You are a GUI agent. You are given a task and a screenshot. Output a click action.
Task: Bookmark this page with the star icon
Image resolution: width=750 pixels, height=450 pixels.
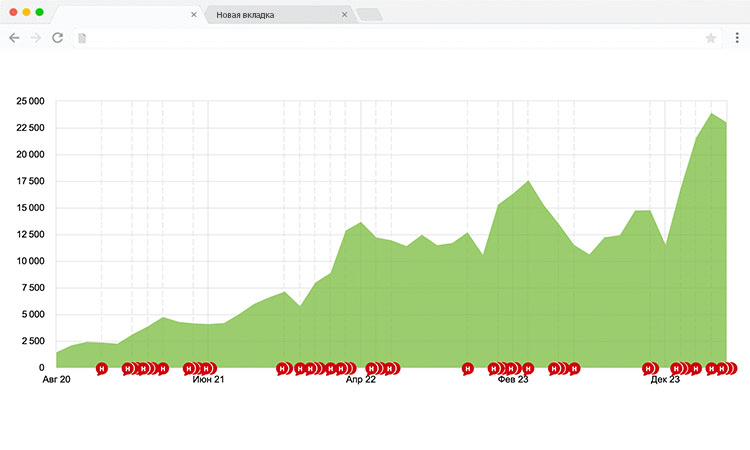tap(711, 38)
